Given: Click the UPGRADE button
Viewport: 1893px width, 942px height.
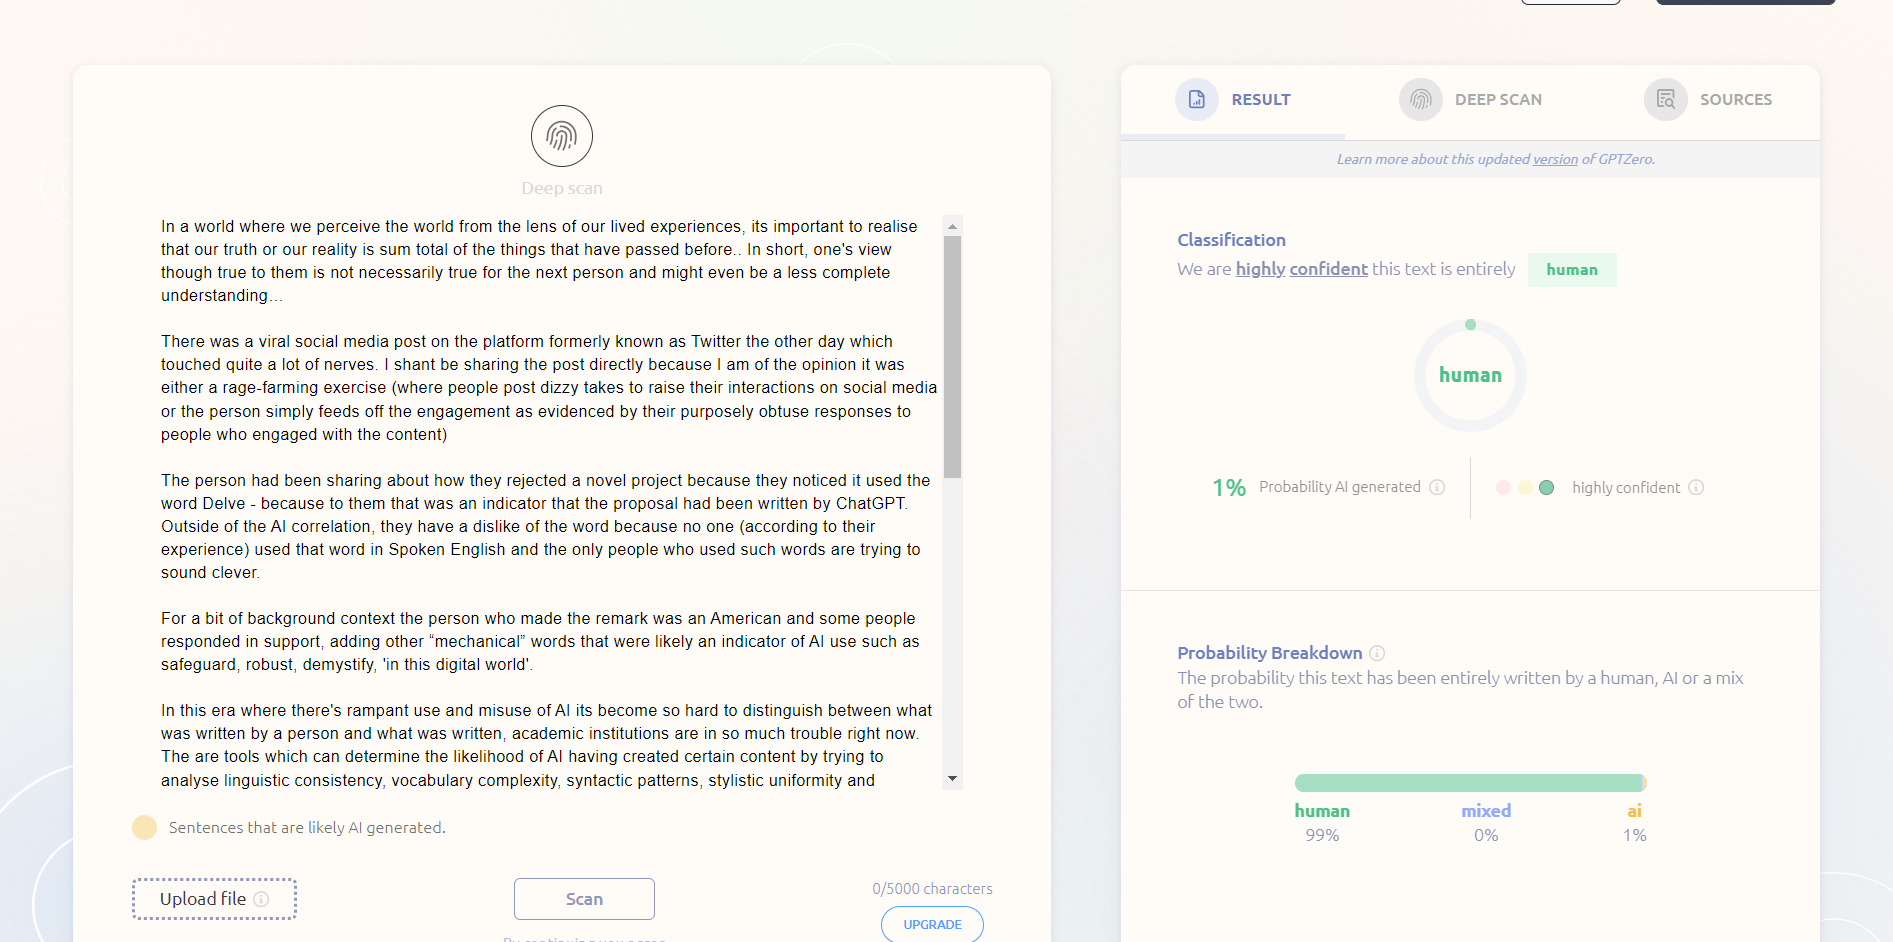Looking at the screenshot, I should click(x=932, y=924).
